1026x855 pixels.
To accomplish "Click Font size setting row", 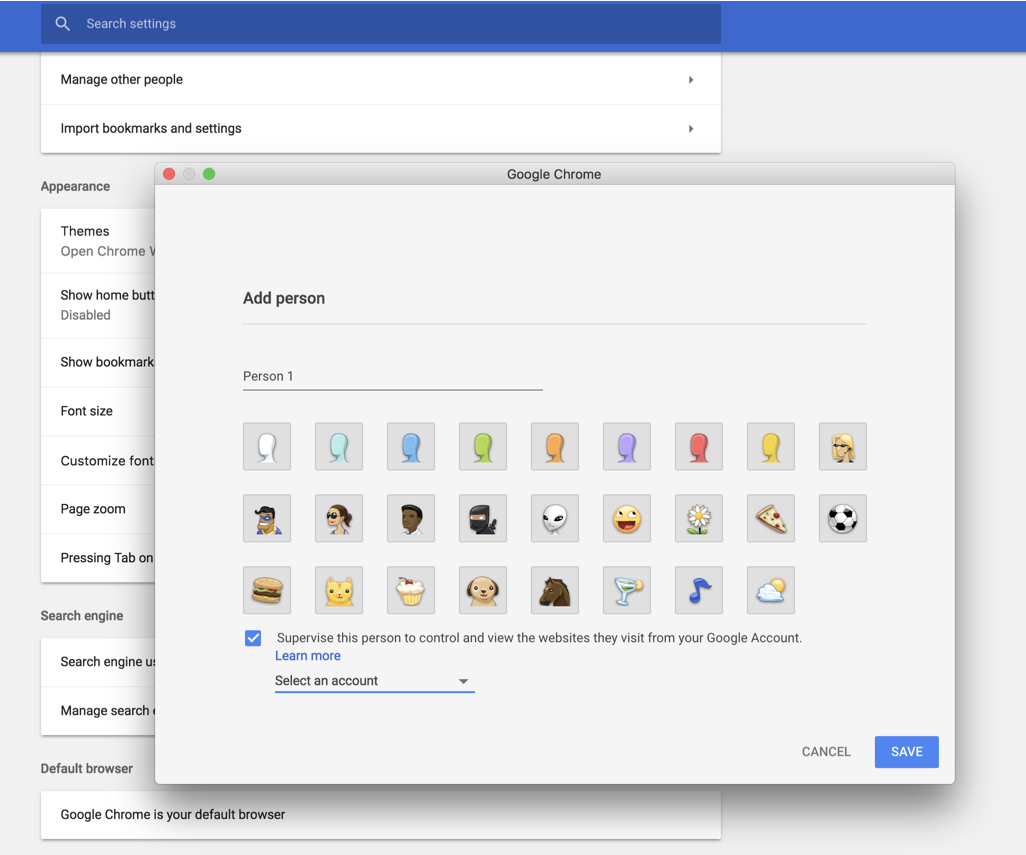I will (x=98, y=411).
